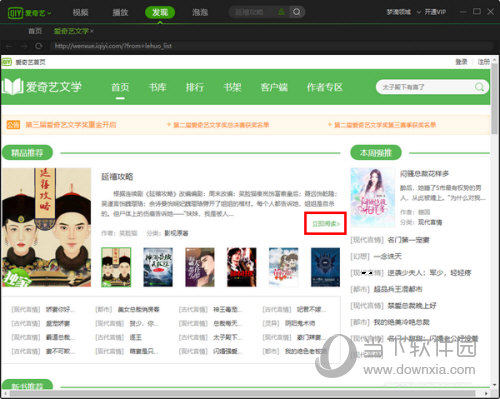Open the first announcement about 奖金开启
Screen dimensions: 500x399
pyautogui.click(x=71, y=125)
